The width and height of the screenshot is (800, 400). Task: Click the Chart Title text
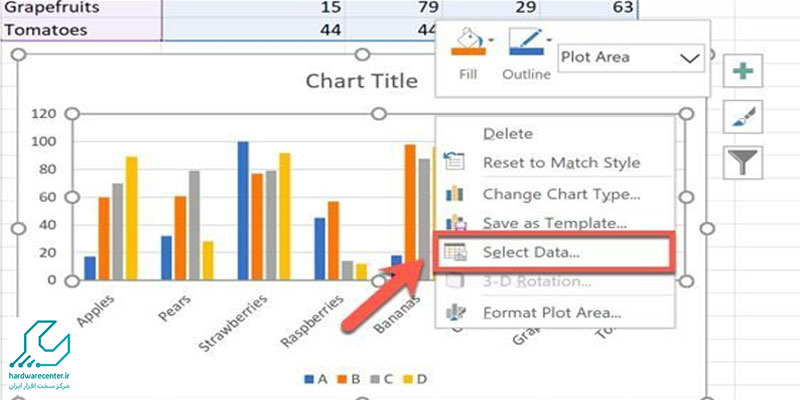(x=361, y=81)
